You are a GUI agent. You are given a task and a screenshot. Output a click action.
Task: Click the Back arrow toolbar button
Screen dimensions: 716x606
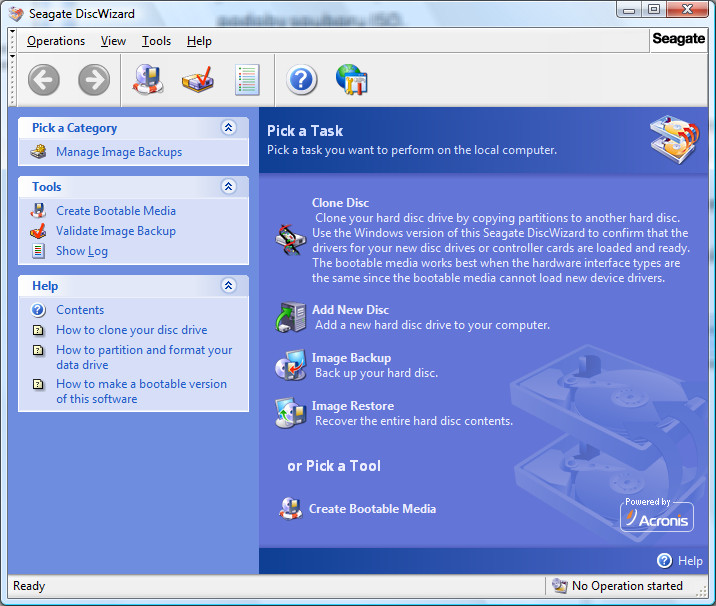pos(44,80)
